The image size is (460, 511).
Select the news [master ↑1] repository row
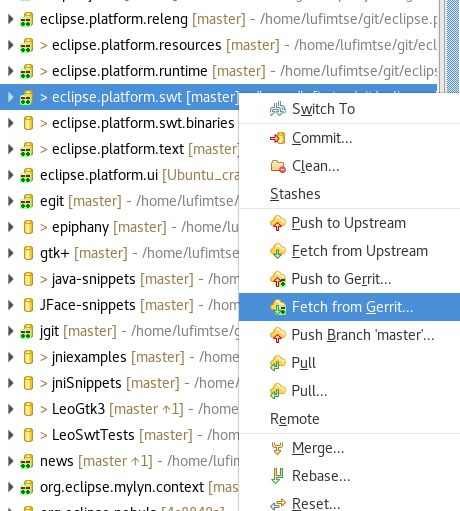(x=119, y=461)
